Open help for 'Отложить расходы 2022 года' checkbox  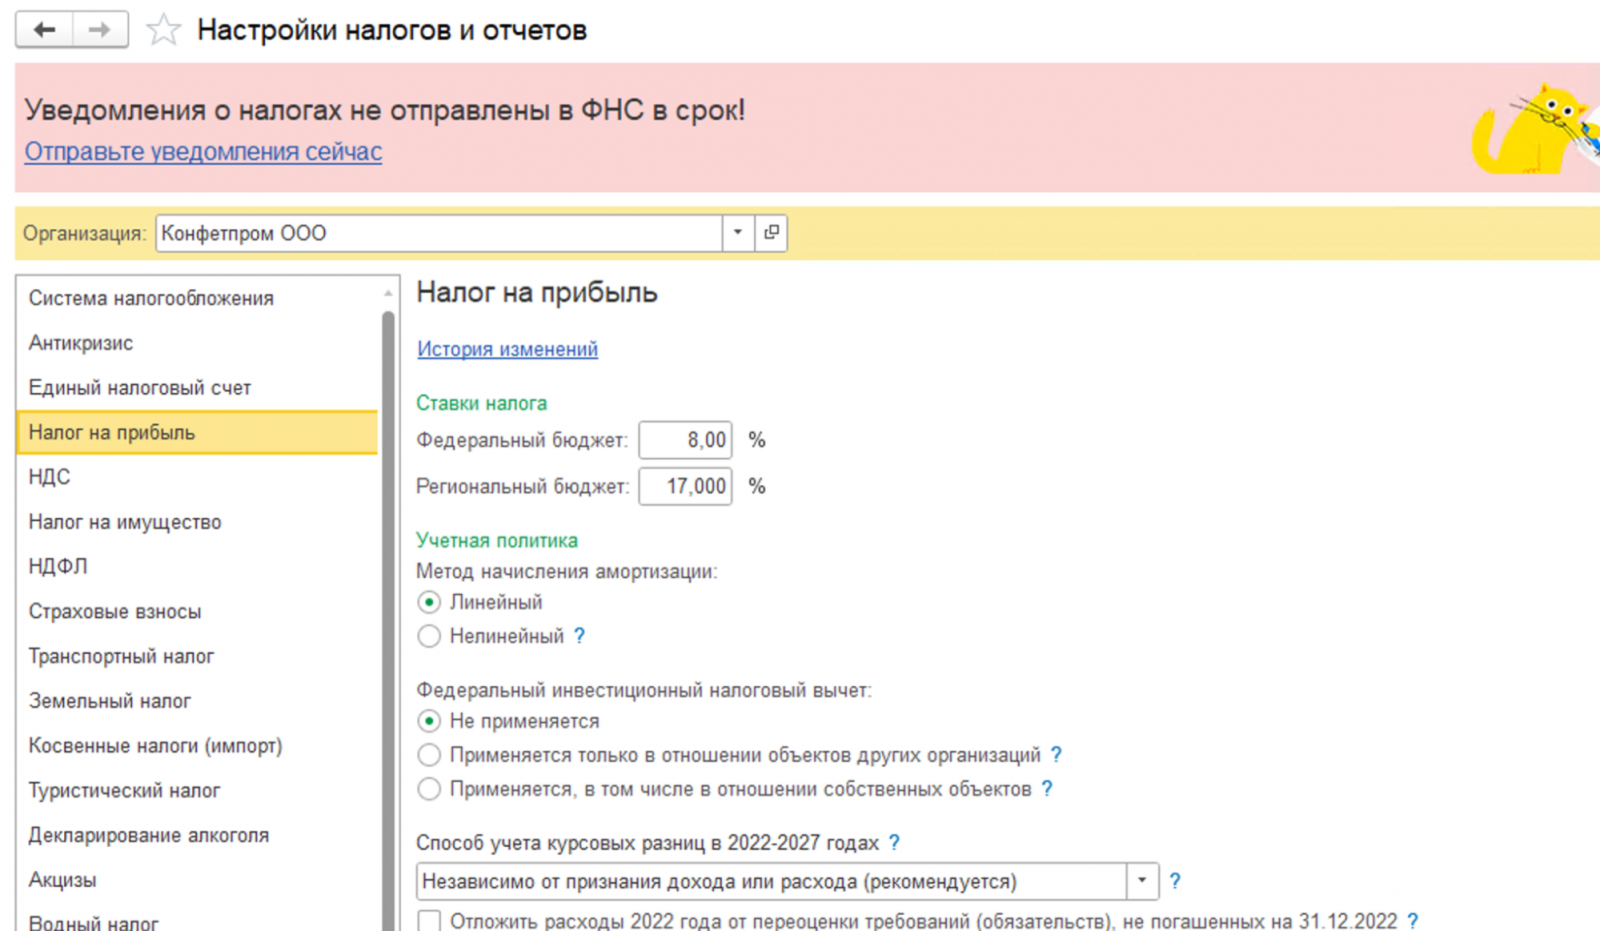(1412, 921)
